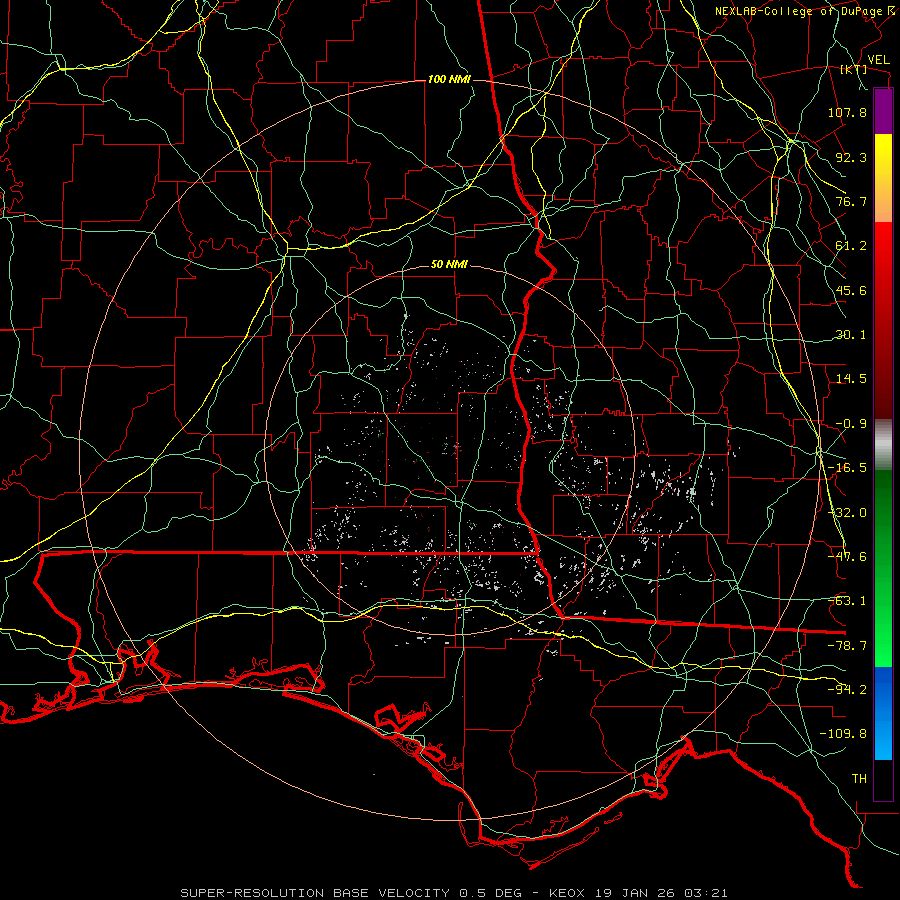The width and height of the screenshot is (900, 900).
Task: Pick the green segment of velocity scale
Action: click(883, 569)
